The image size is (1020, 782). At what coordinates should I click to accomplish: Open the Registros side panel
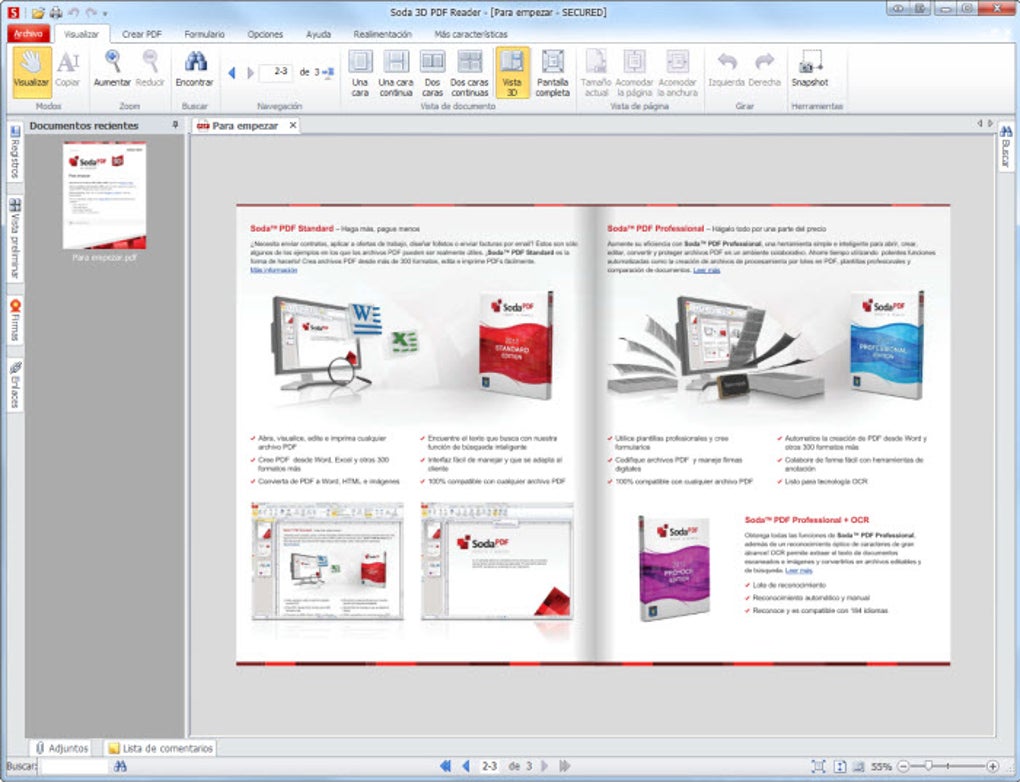click(x=15, y=152)
